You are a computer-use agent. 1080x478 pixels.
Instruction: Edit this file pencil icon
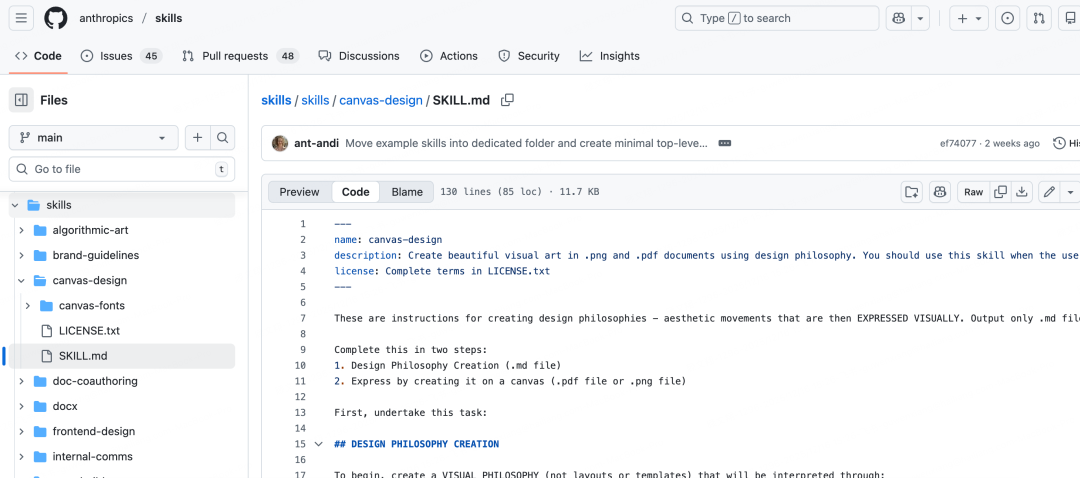click(x=1049, y=192)
